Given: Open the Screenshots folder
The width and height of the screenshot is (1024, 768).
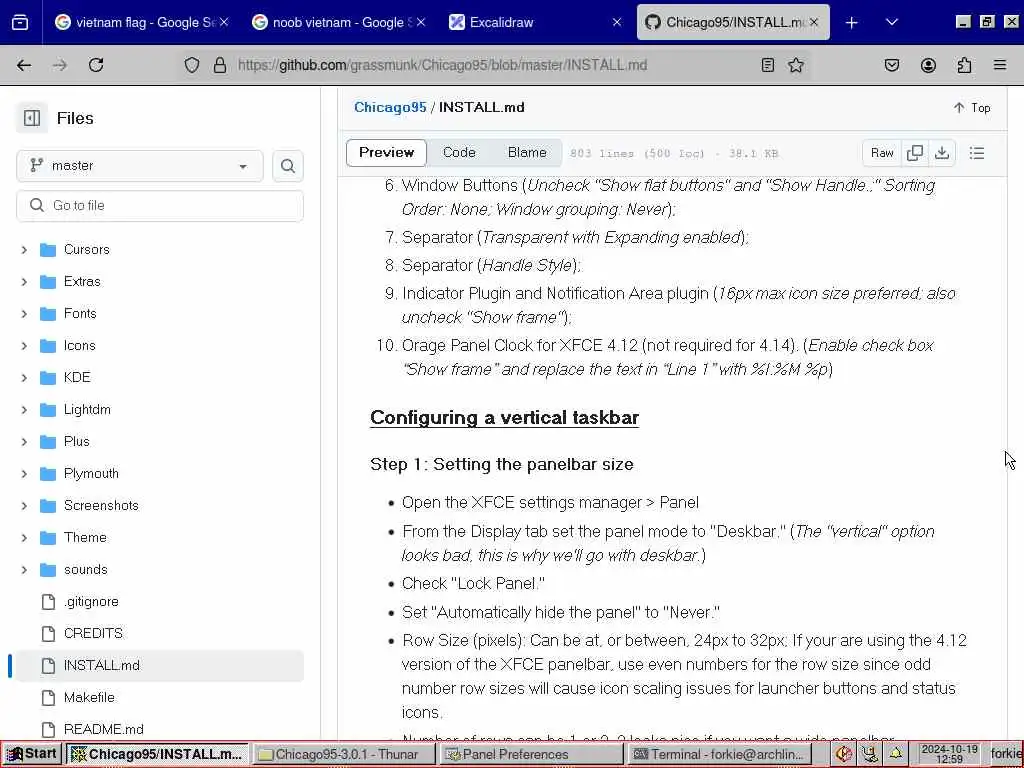Looking at the screenshot, I should click(x=101, y=505).
